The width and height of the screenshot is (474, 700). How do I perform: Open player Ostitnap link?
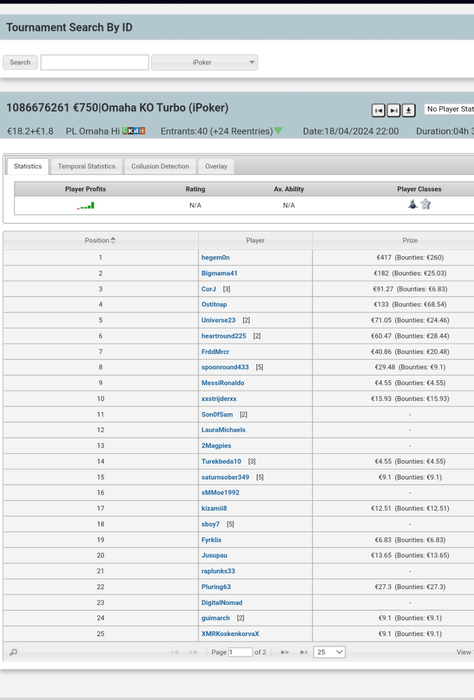pos(214,304)
